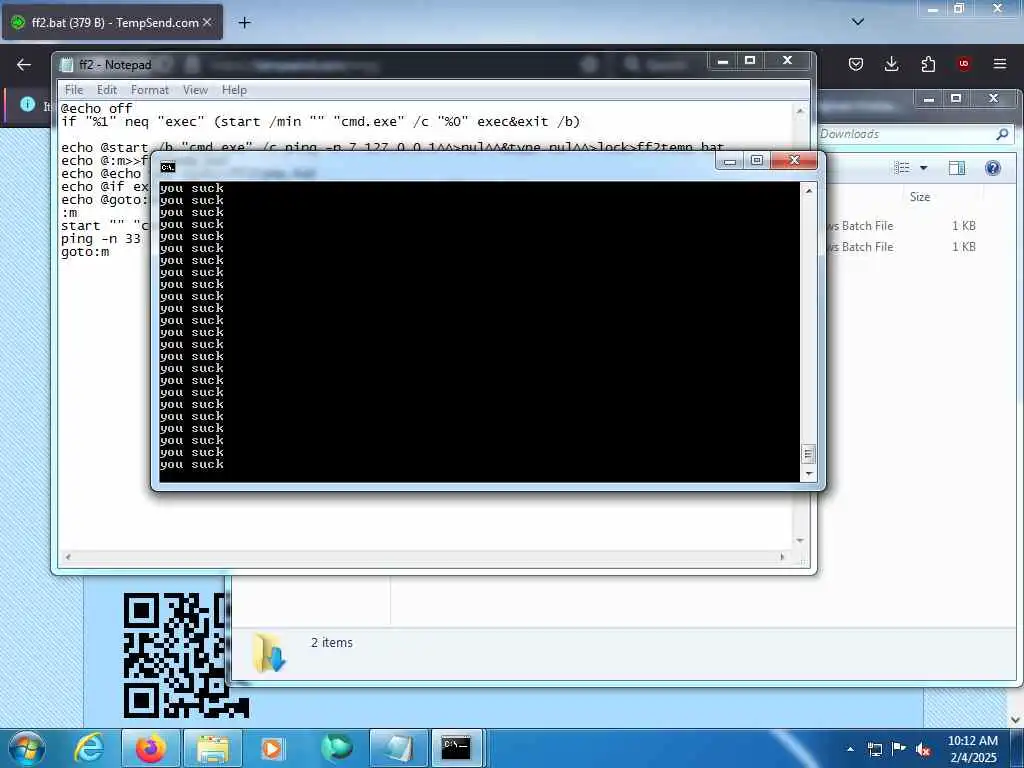1024x768 pixels.
Task: Go back with the browser back arrow
Action: tap(24, 64)
